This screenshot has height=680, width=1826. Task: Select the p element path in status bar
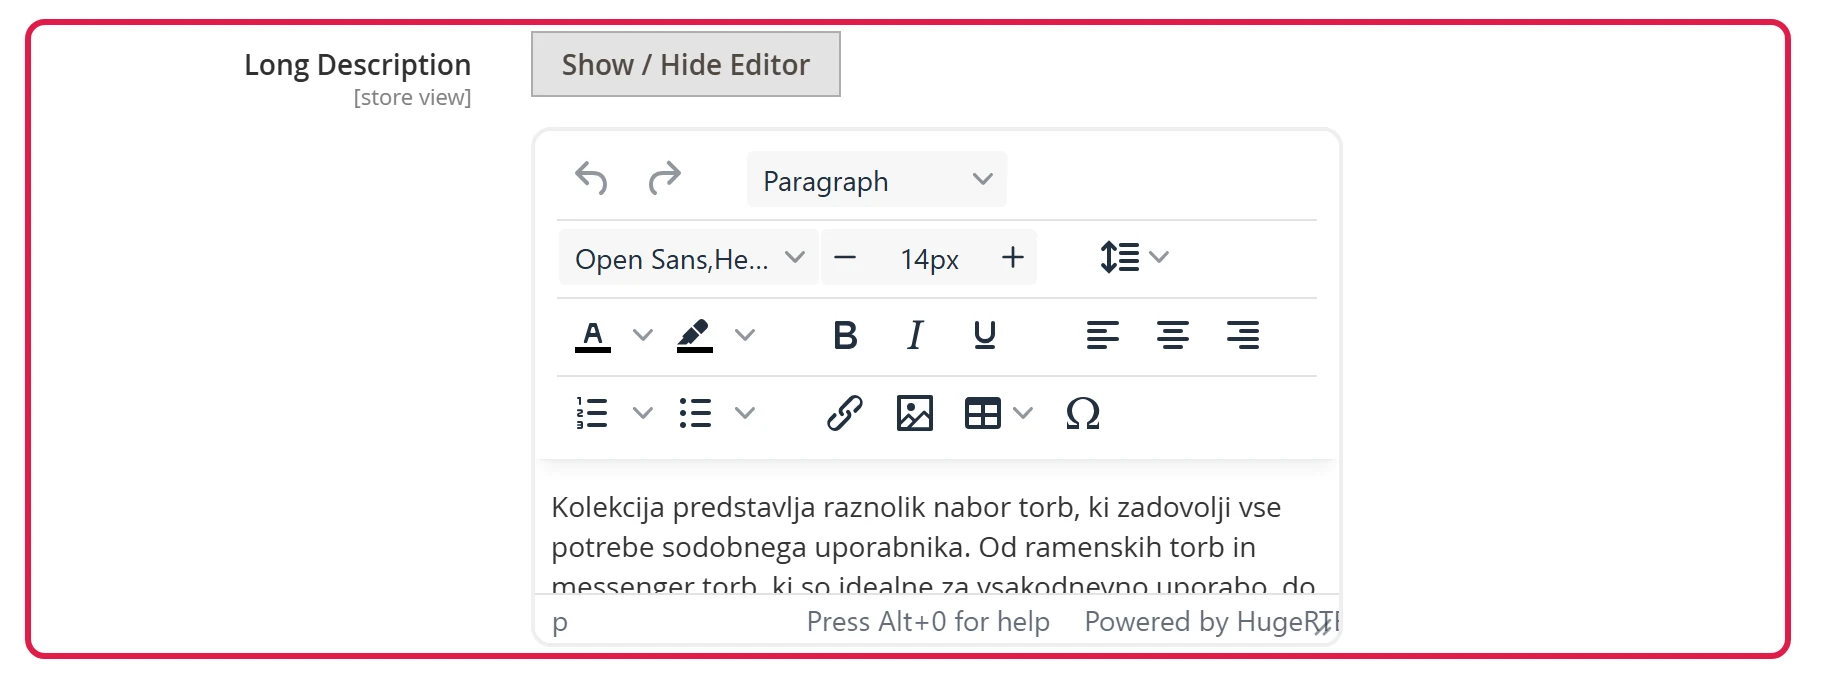pos(560,622)
